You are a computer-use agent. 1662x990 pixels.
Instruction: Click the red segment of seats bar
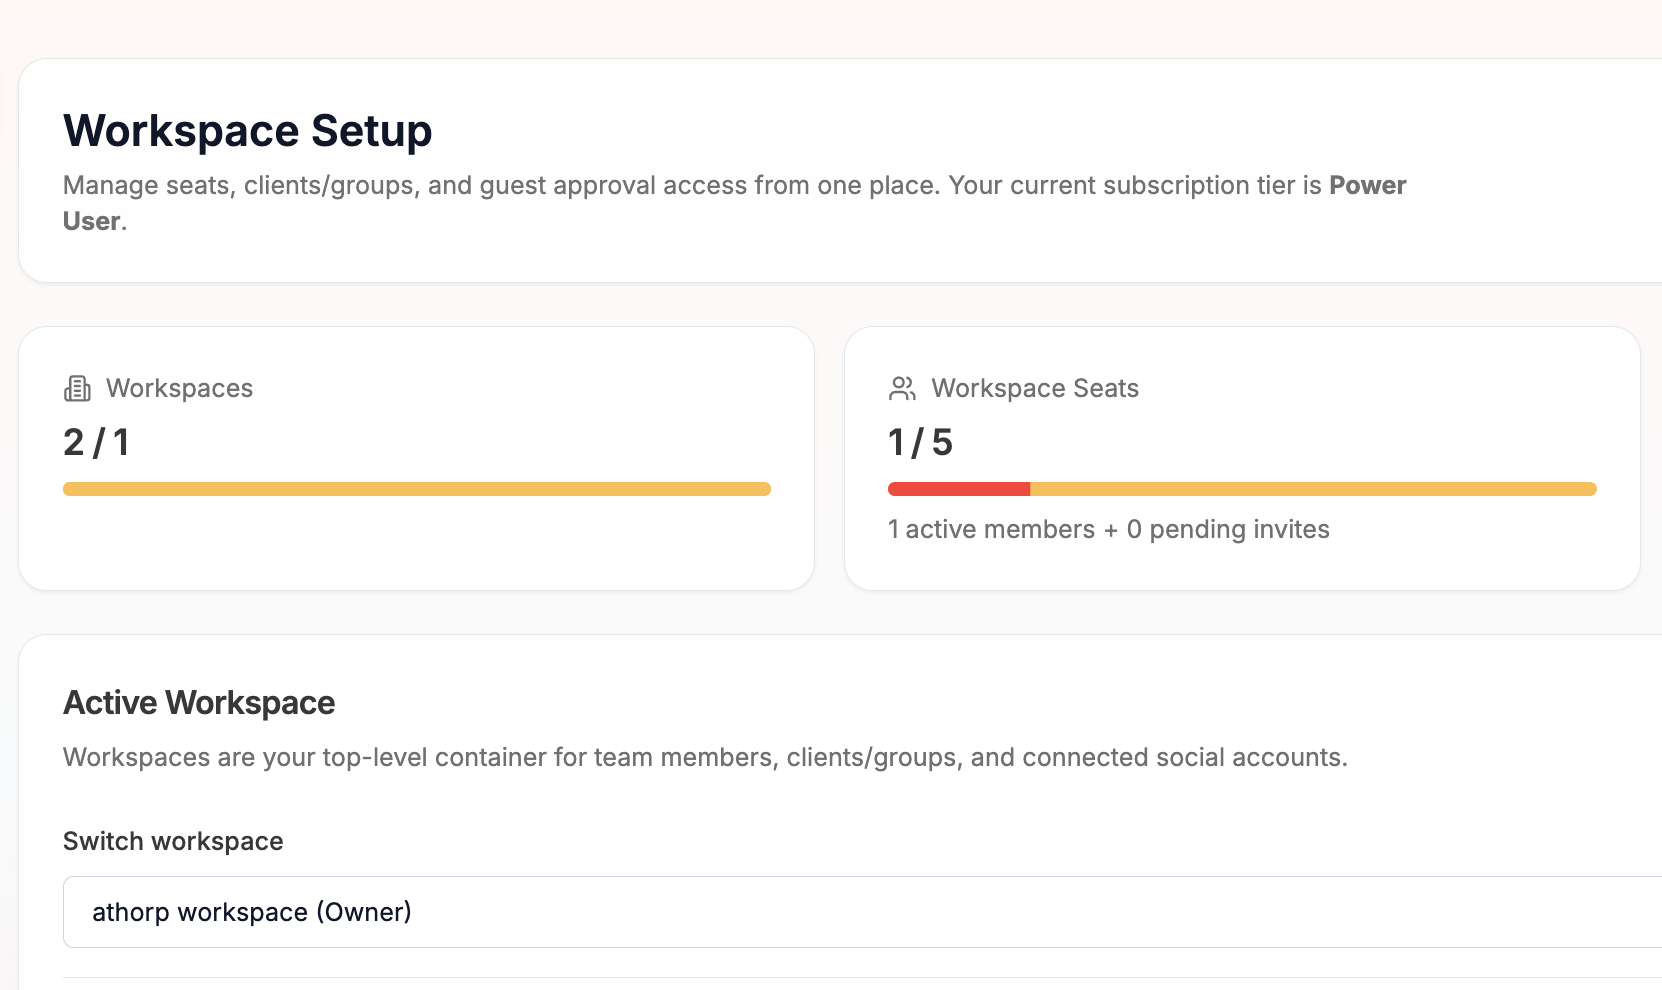coord(958,489)
